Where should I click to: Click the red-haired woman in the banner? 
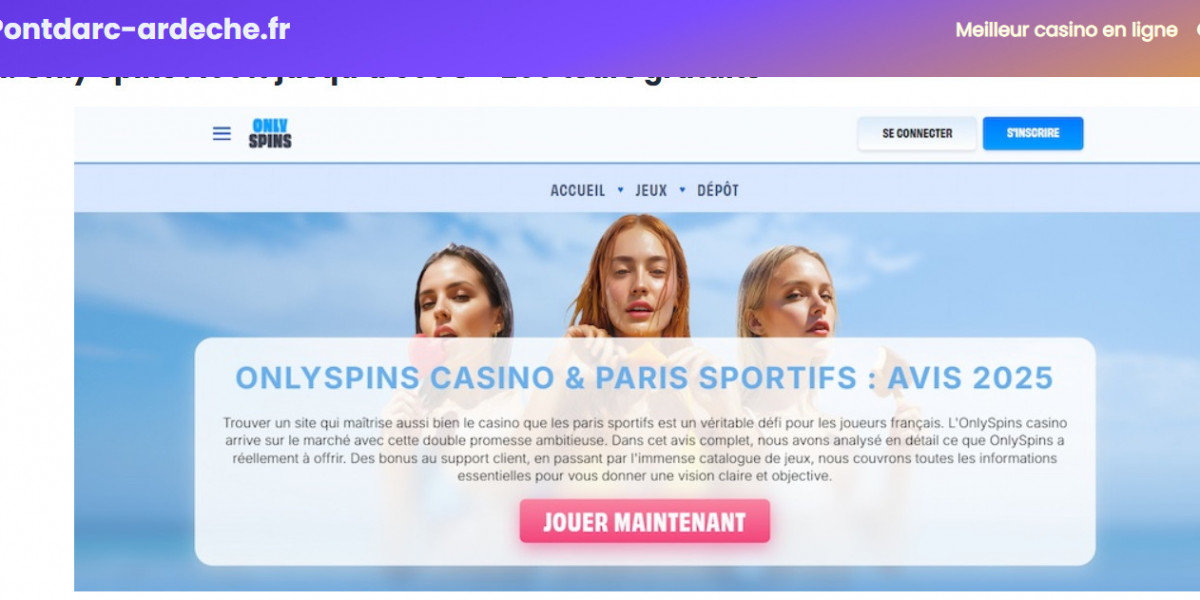pyautogui.click(x=630, y=277)
